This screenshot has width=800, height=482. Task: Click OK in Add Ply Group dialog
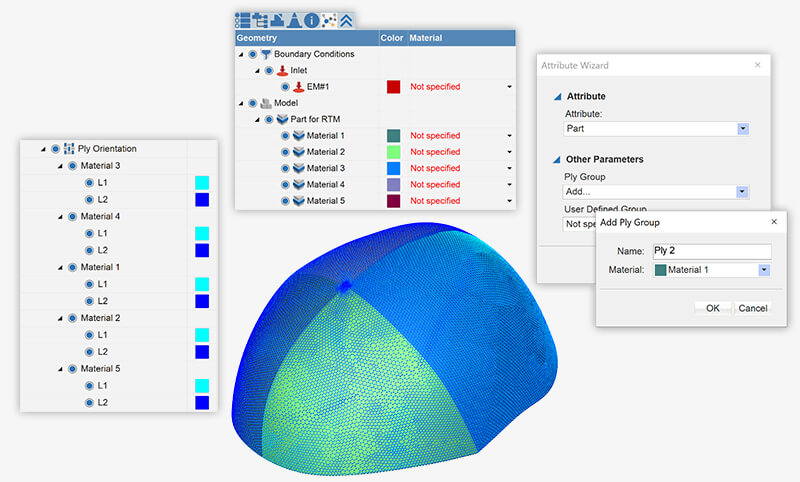coord(712,308)
